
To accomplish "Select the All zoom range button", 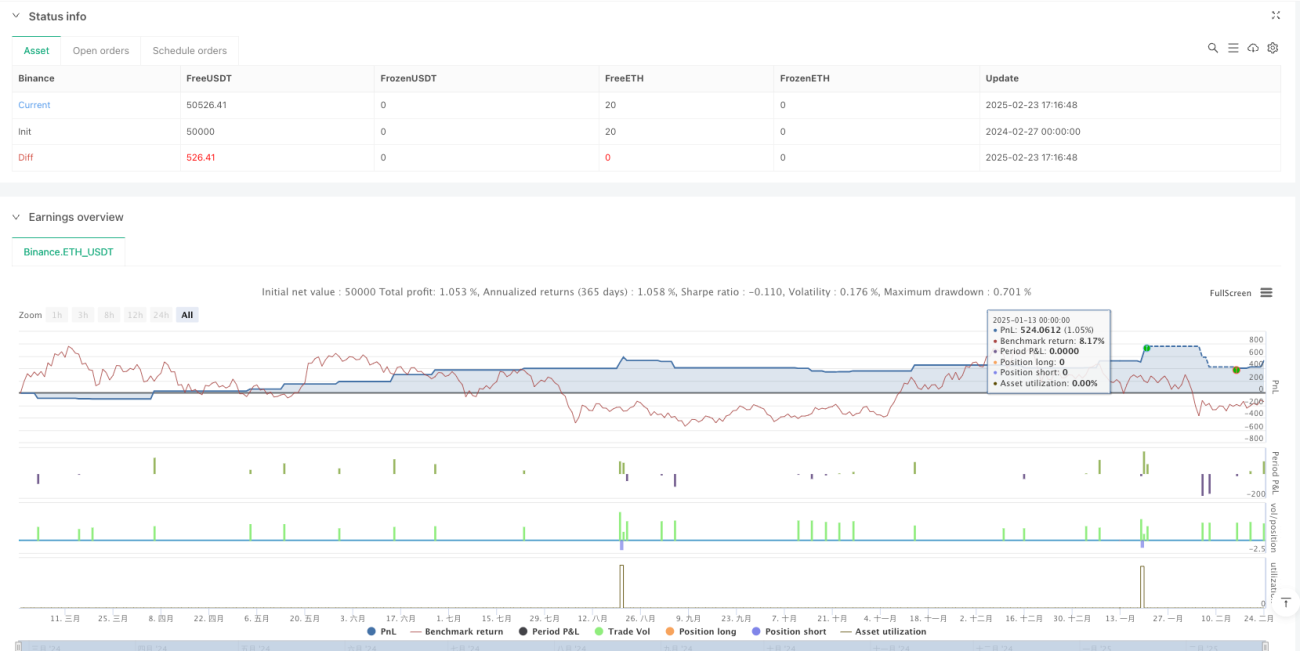I will click(x=187, y=315).
